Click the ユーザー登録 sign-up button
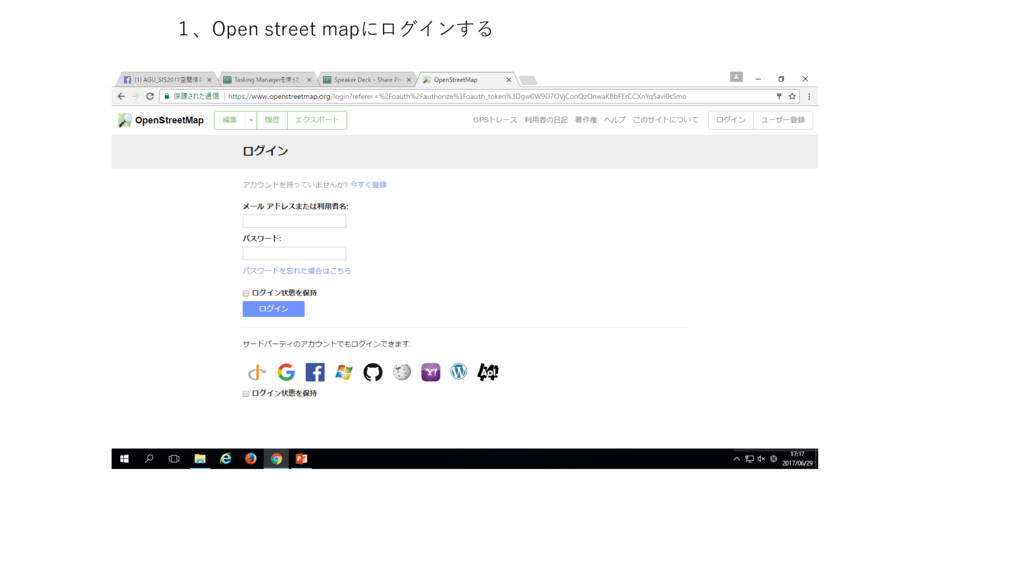This screenshot has width=1024, height=576. (782, 120)
